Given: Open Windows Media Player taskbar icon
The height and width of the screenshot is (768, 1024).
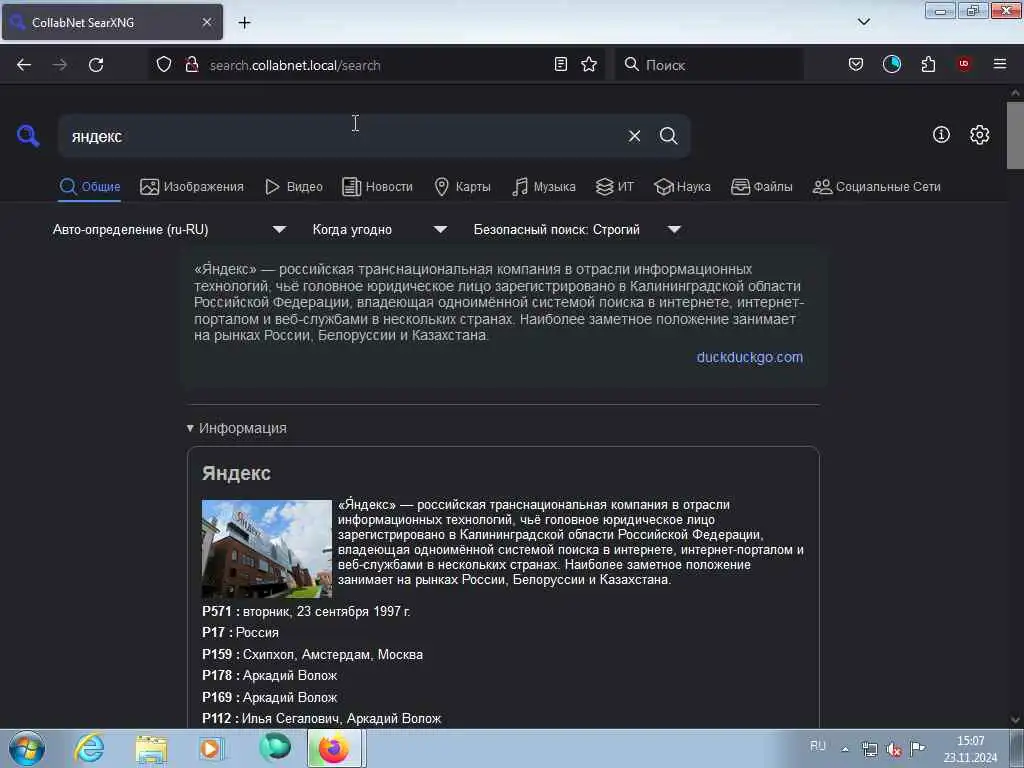Looking at the screenshot, I should pos(211,748).
